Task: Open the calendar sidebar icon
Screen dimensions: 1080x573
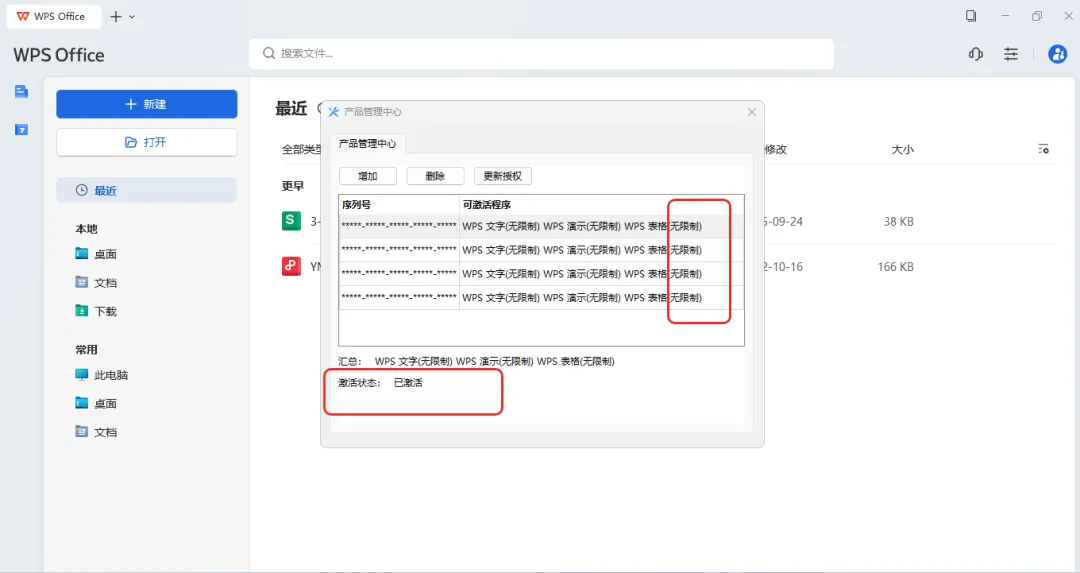Action: pos(21,129)
